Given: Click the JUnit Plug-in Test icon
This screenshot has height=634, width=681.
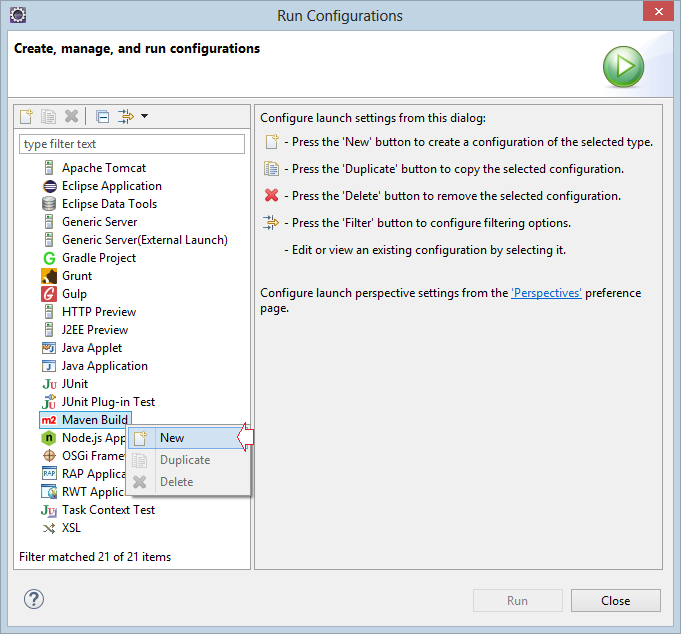Looking at the screenshot, I should pyautogui.click(x=49, y=402).
